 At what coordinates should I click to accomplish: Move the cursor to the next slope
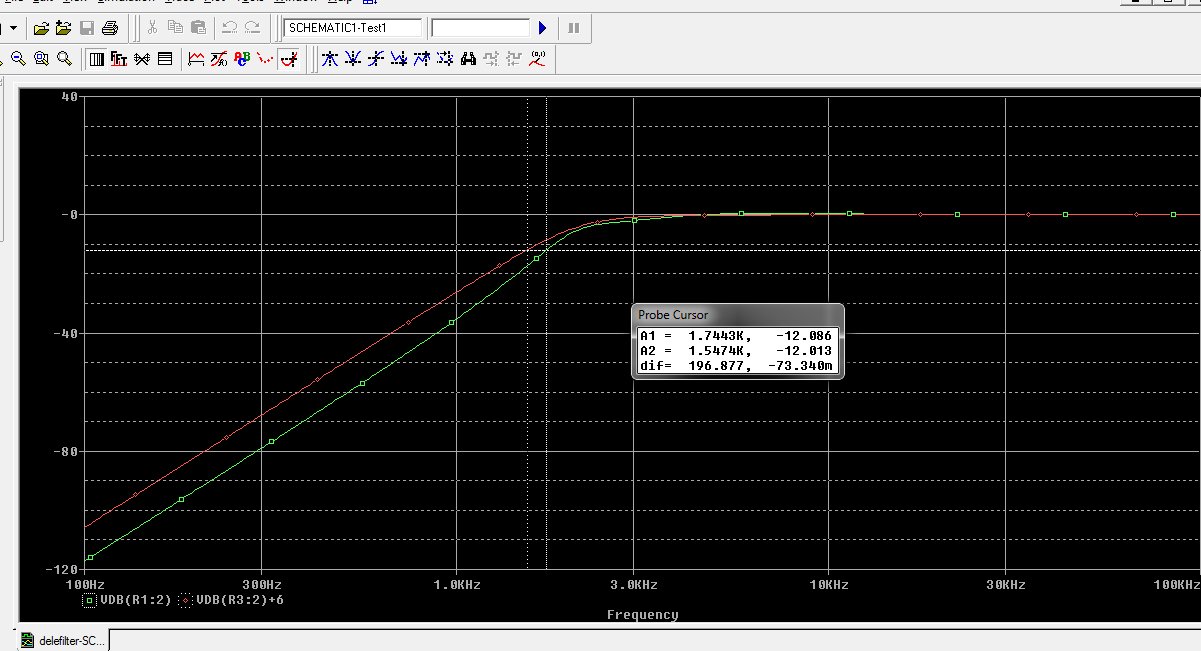pyautogui.click(x=376, y=59)
